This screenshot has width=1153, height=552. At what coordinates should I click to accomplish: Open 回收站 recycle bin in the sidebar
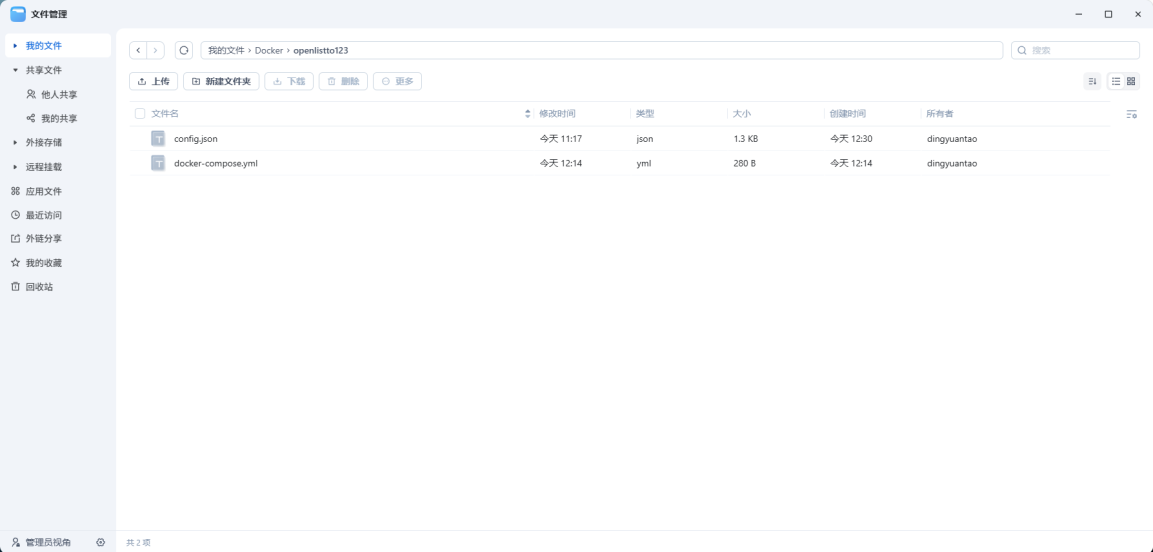pyautogui.click(x=39, y=287)
